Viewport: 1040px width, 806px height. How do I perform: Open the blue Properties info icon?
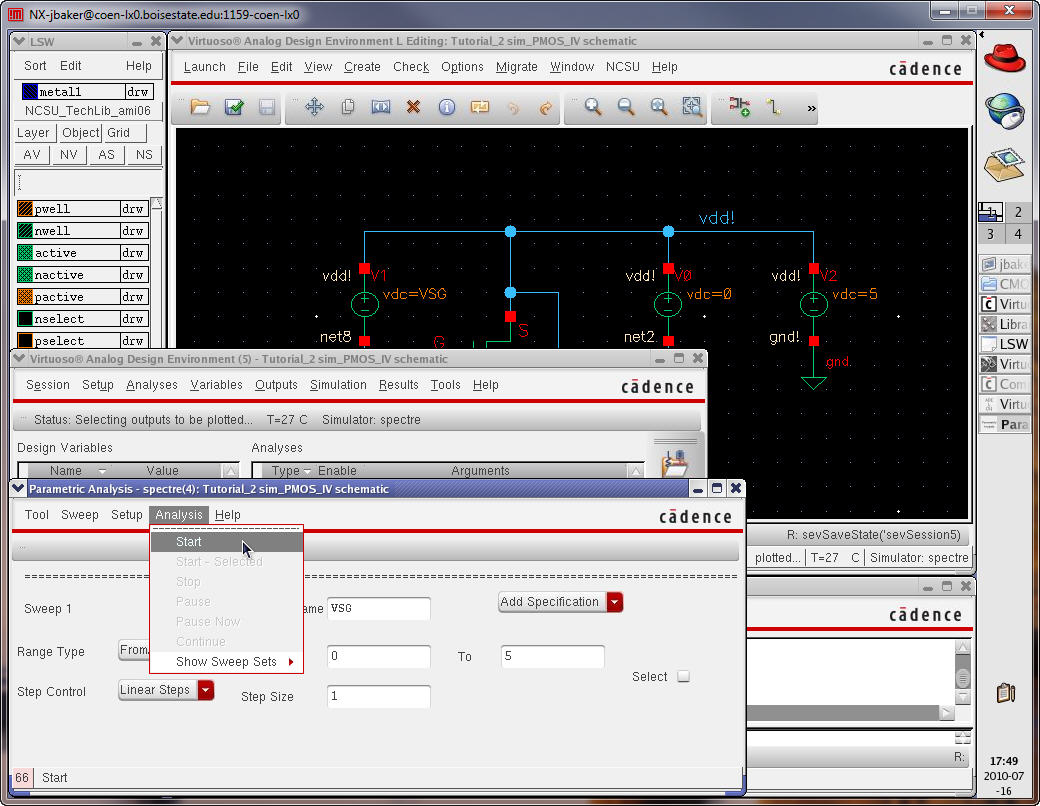(447, 107)
